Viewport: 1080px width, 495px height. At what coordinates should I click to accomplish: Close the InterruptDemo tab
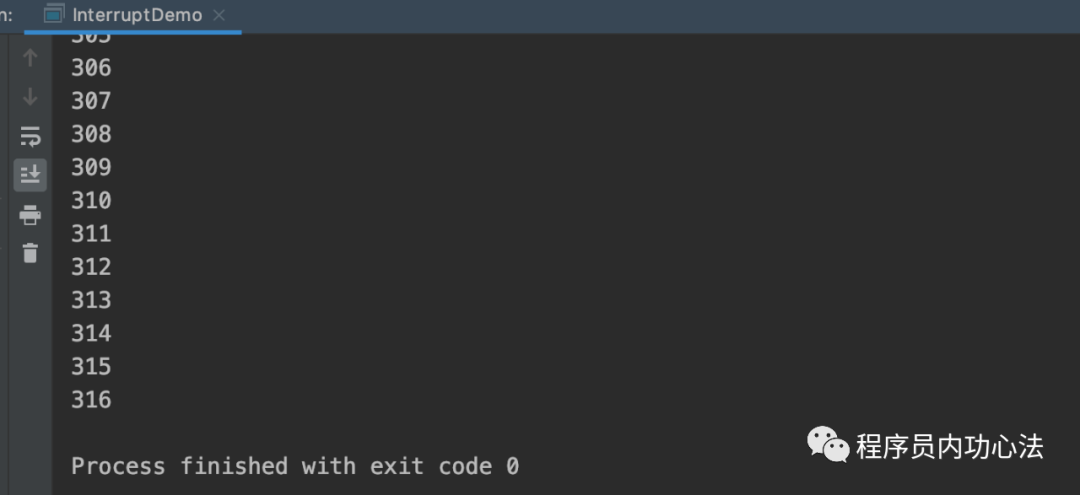[x=219, y=15]
